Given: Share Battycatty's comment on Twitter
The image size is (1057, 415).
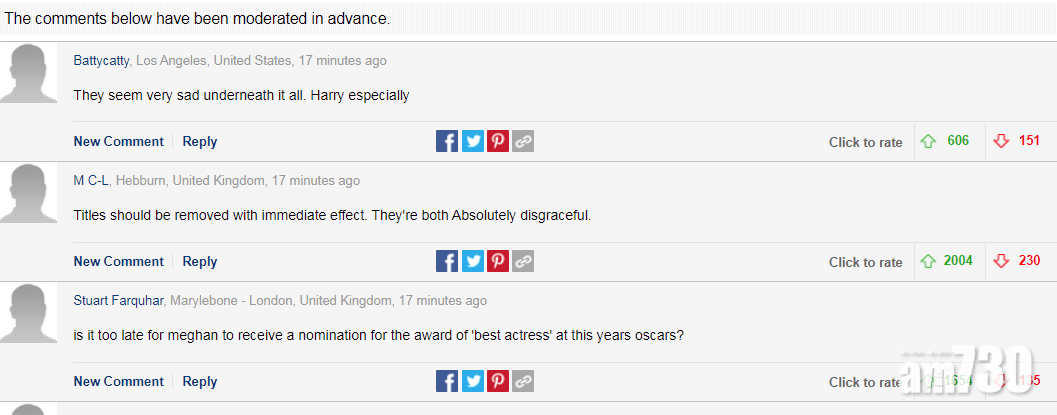Looking at the screenshot, I should pos(473,141).
